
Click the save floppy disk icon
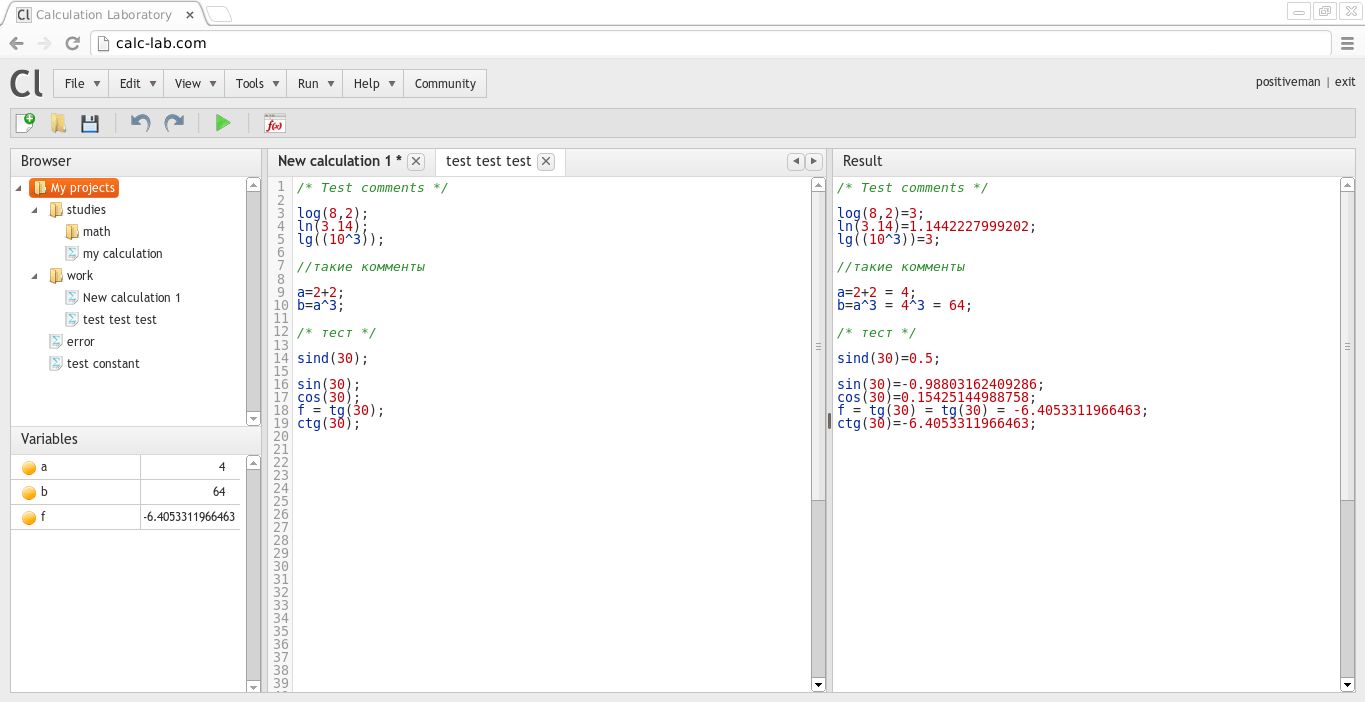tap(90, 123)
